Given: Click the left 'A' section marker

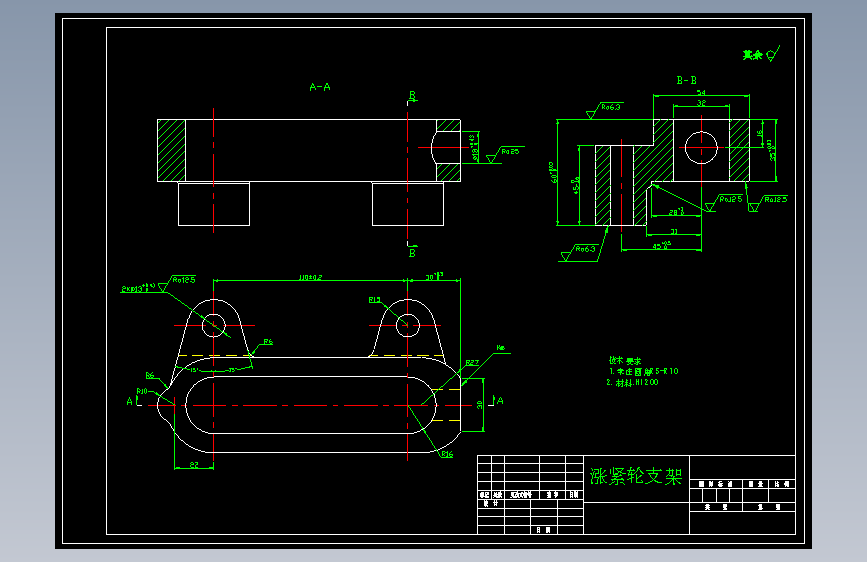Looking at the screenshot, I should [129, 401].
